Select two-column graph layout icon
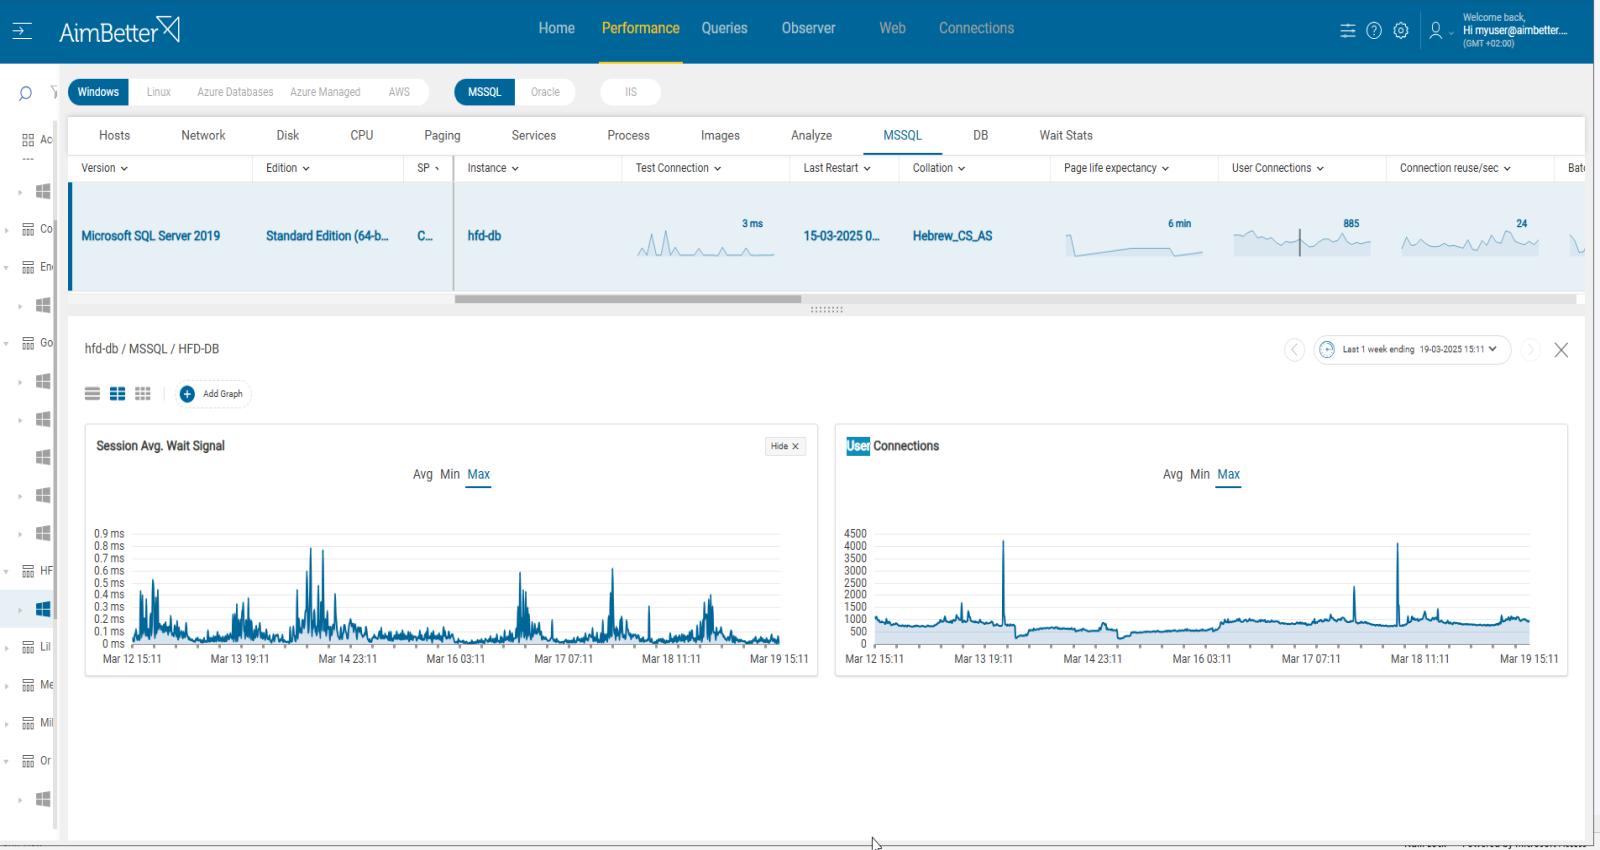This screenshot has height=850, width=1600. point(117,394)
